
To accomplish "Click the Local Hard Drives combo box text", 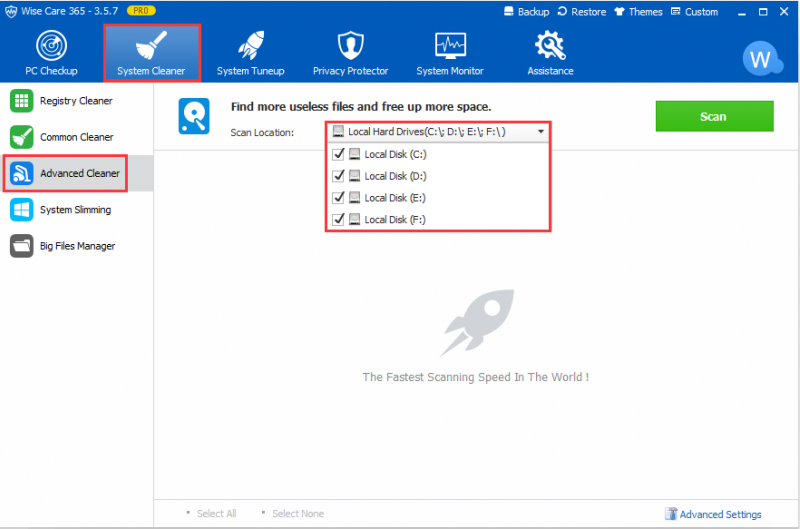I will tap(427, 132).
